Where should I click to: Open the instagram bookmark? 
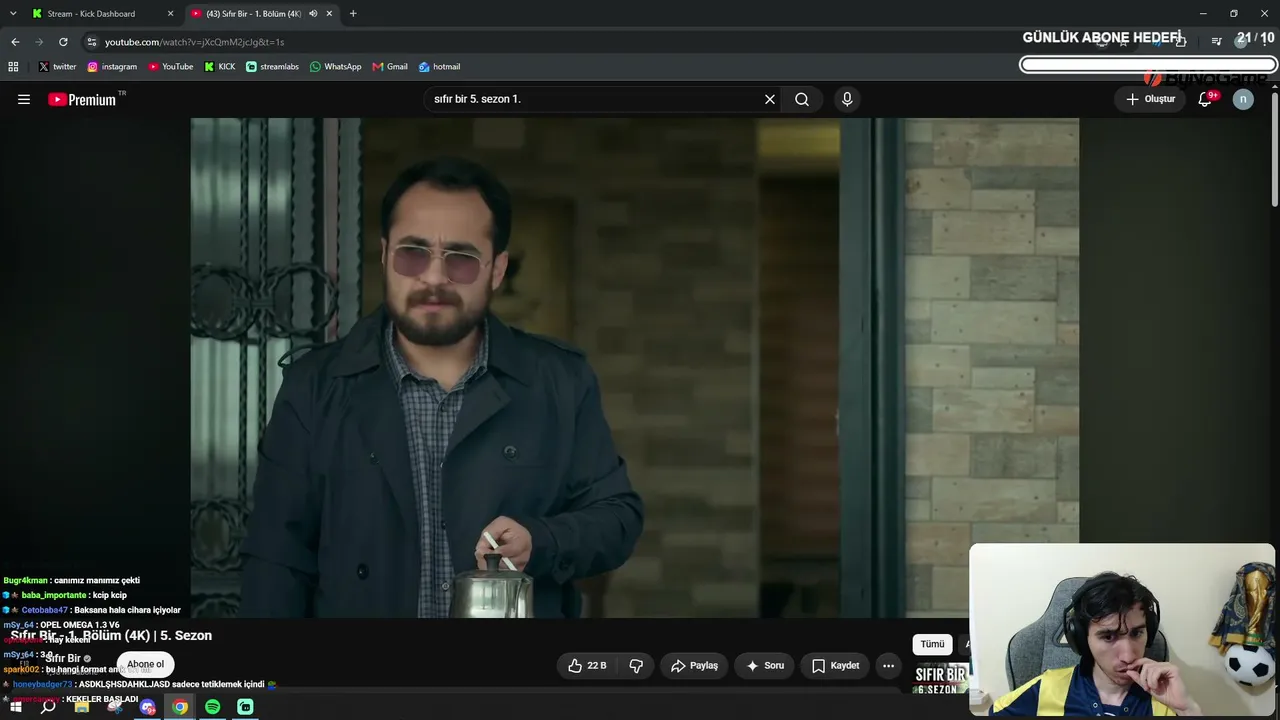[112, 67]
